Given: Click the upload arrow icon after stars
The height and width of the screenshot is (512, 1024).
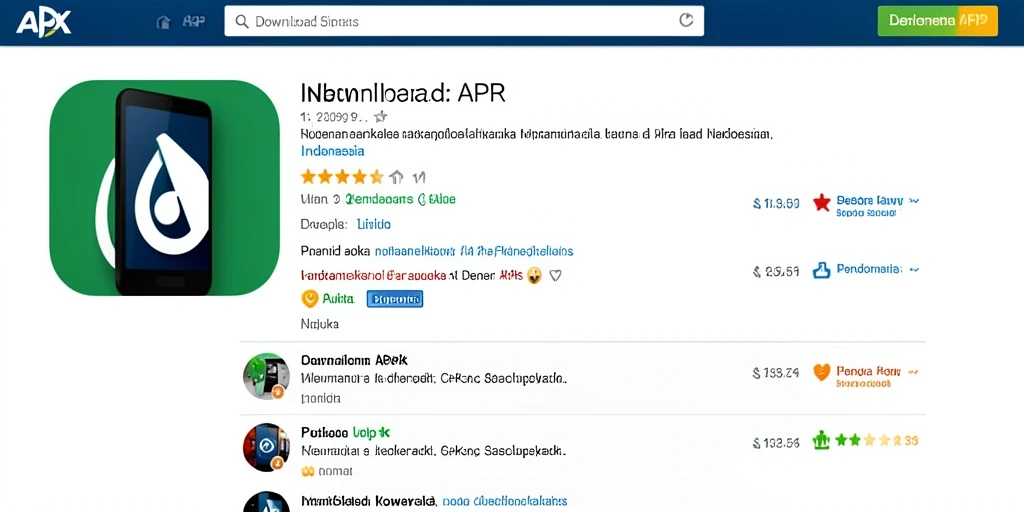Looking at the screenshot, I should coord(396,176).
